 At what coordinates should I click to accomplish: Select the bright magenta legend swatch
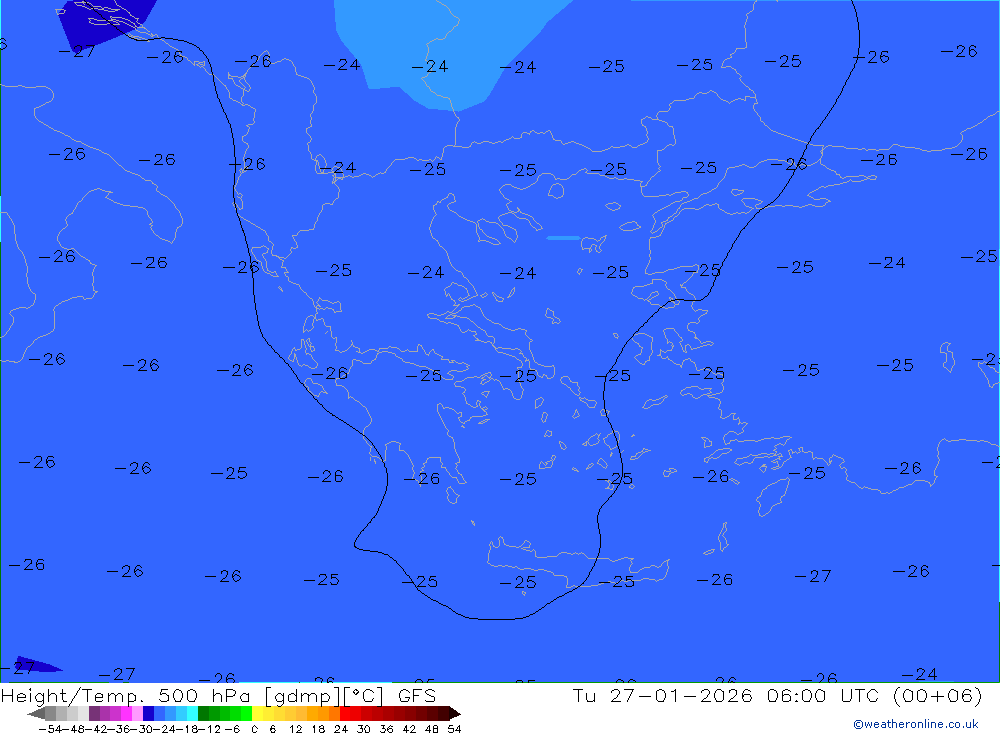tap(126, 713)
